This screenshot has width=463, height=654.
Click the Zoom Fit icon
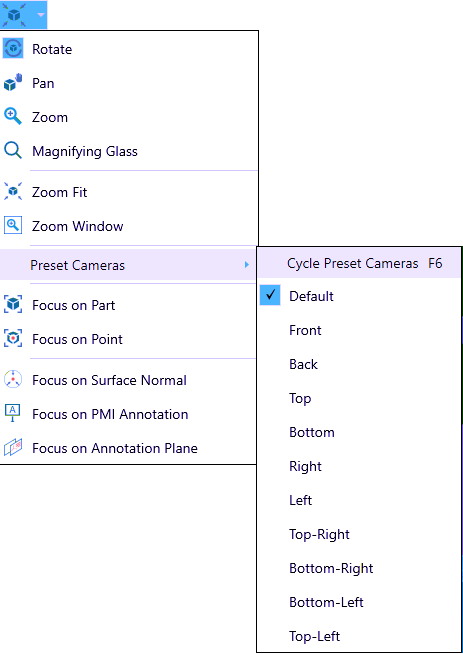click(x=13, y=192)
